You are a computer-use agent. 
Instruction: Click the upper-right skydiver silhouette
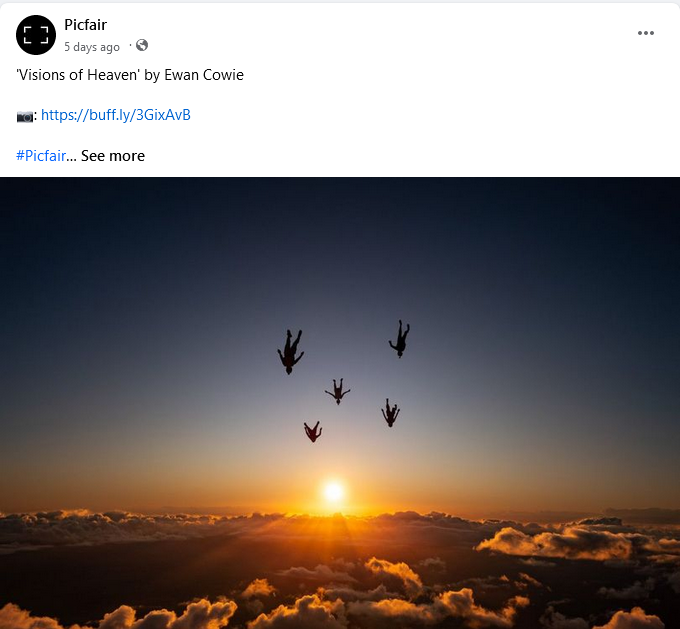400,339
